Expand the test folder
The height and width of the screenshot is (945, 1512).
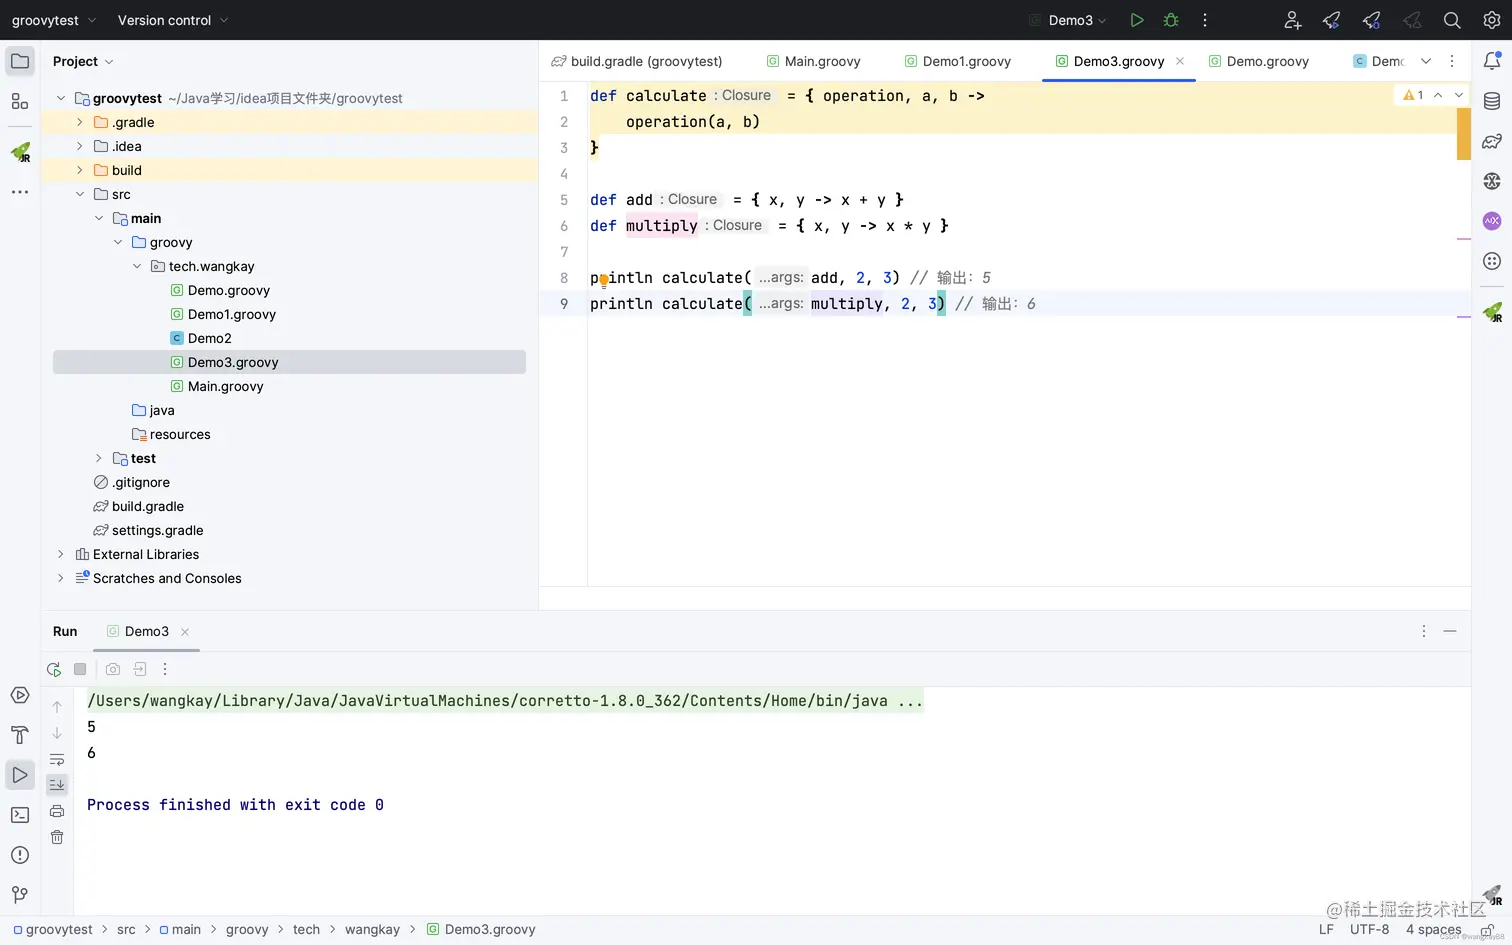pos(99,458)
